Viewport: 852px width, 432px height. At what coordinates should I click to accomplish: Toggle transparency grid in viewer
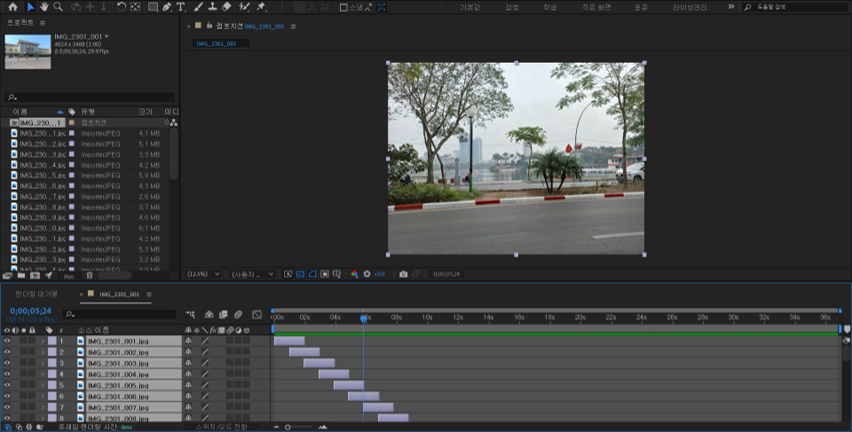click(x=300, y=274)
